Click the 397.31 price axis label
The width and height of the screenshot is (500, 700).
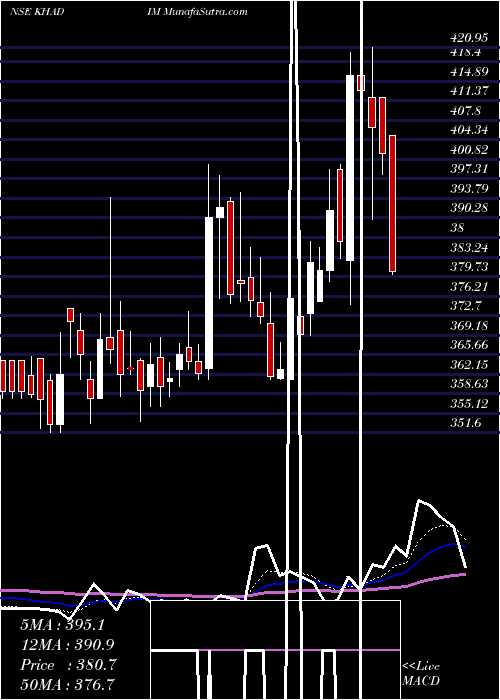tap(468, 169)
